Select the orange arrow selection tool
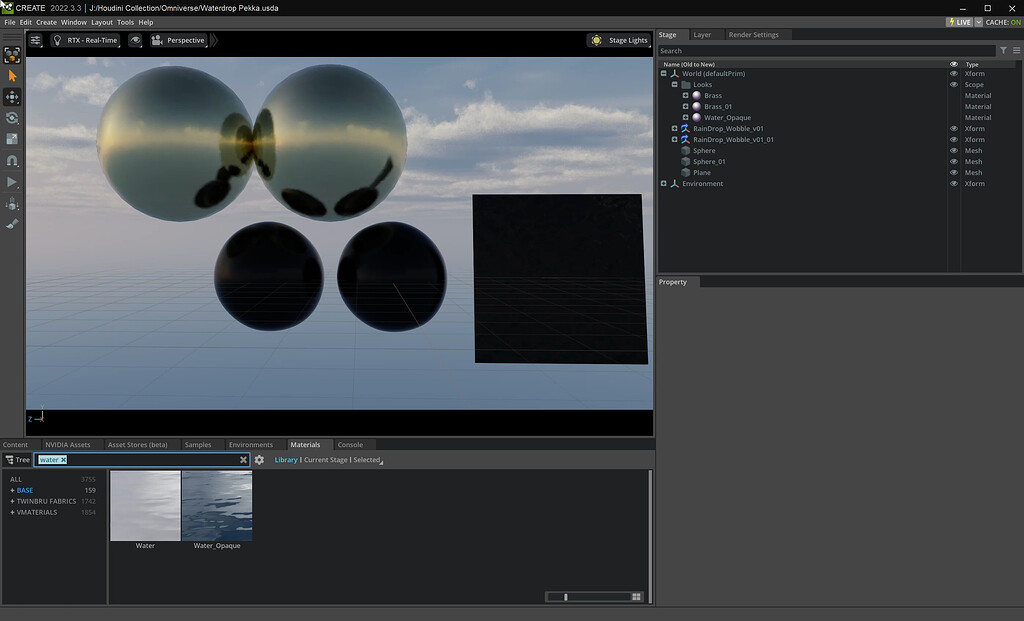 coord(12,76)
